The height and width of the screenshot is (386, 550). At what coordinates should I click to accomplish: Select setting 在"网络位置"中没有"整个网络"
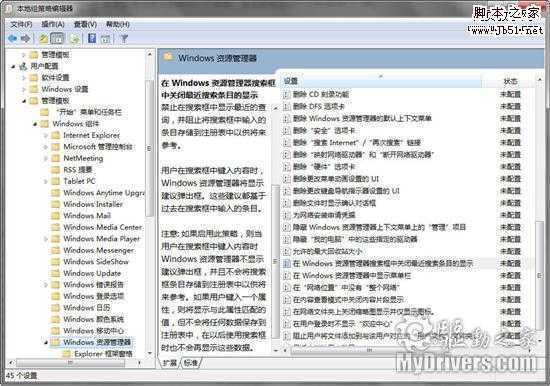[346, 288]
